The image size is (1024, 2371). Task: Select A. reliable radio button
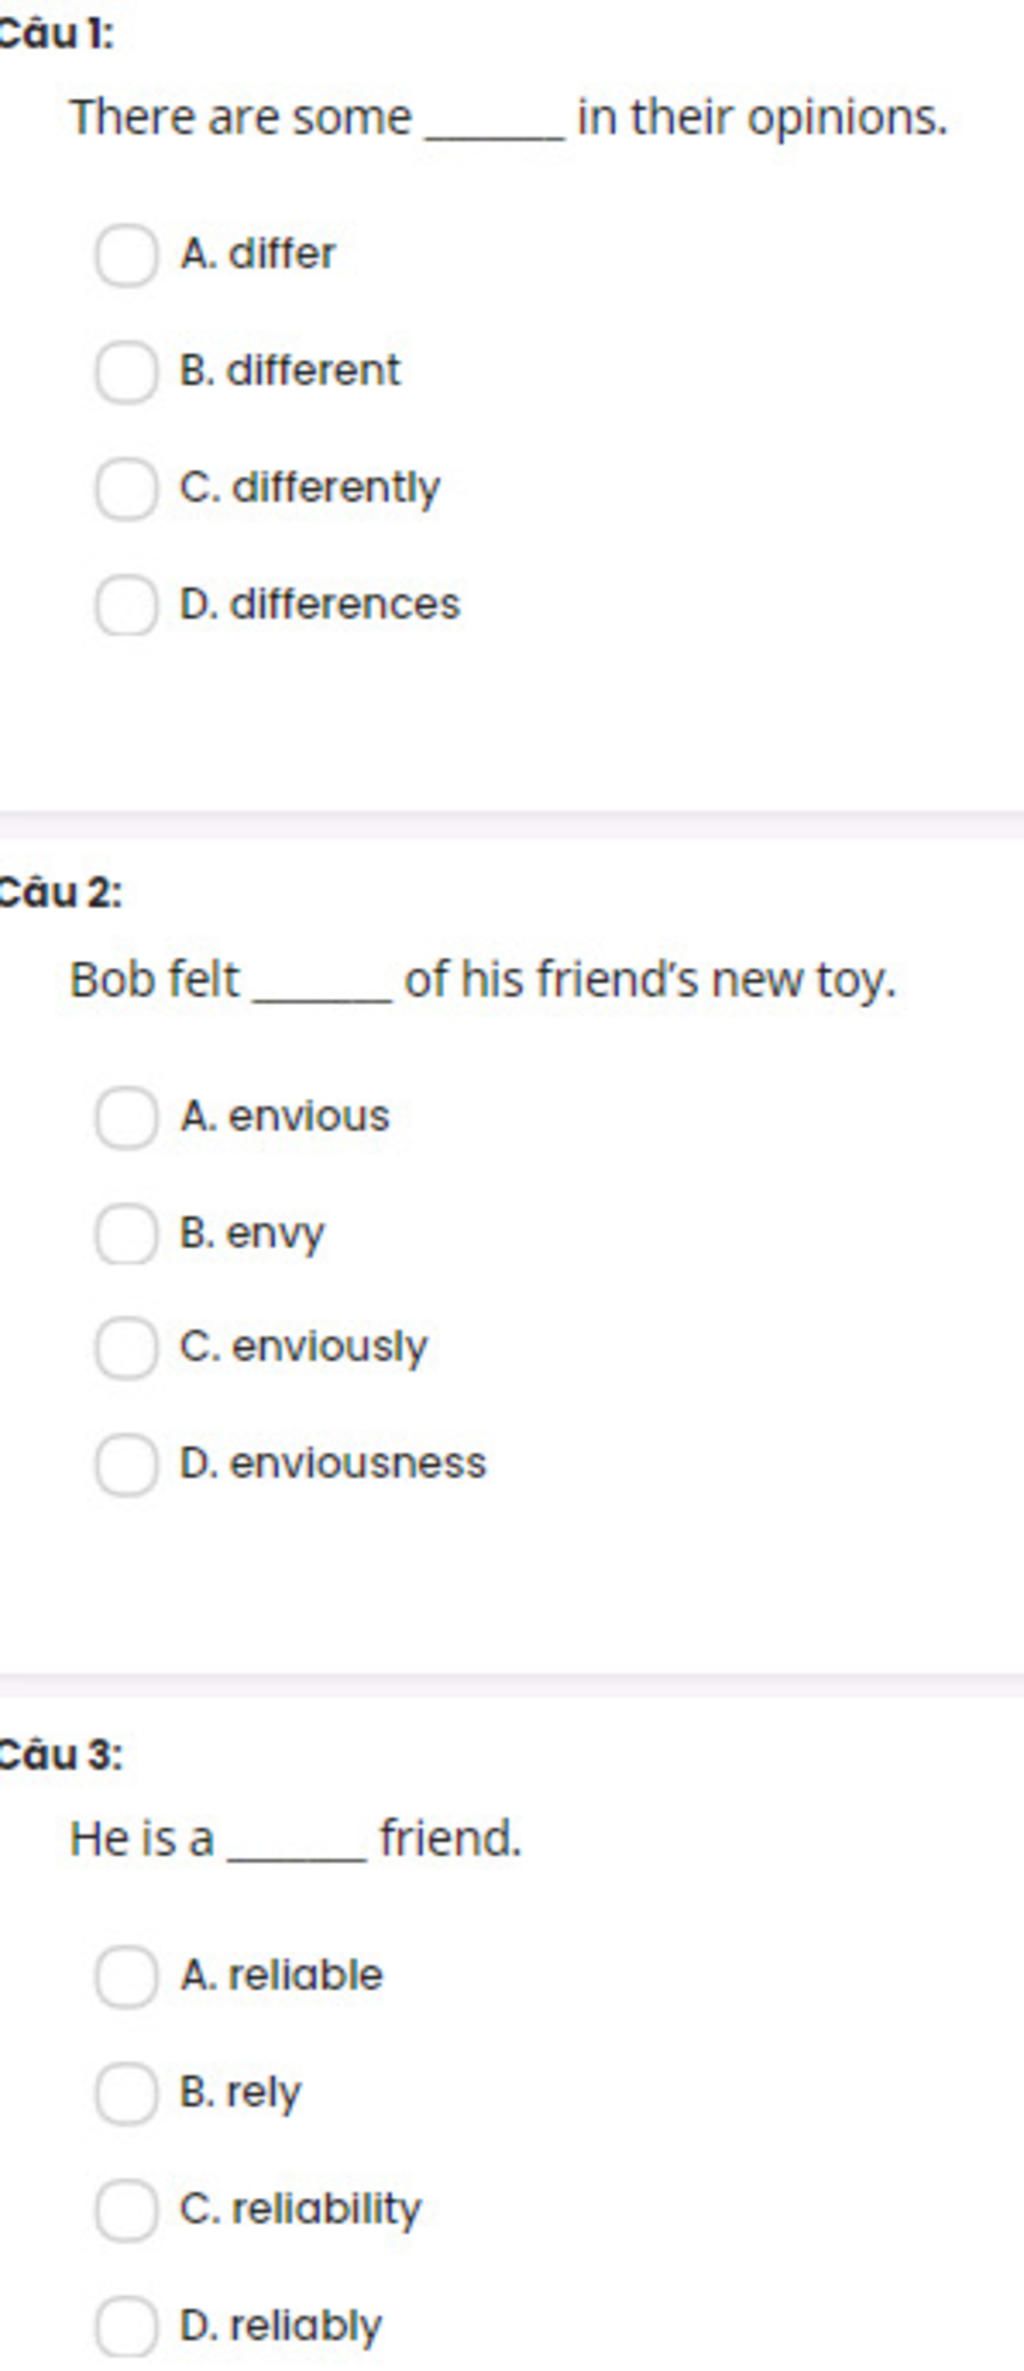126,1976
